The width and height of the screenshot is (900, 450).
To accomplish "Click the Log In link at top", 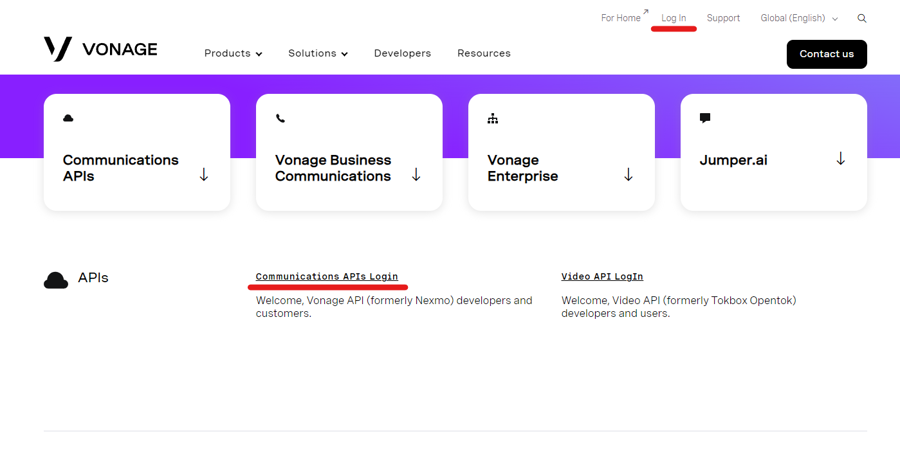I will [674, 18].
